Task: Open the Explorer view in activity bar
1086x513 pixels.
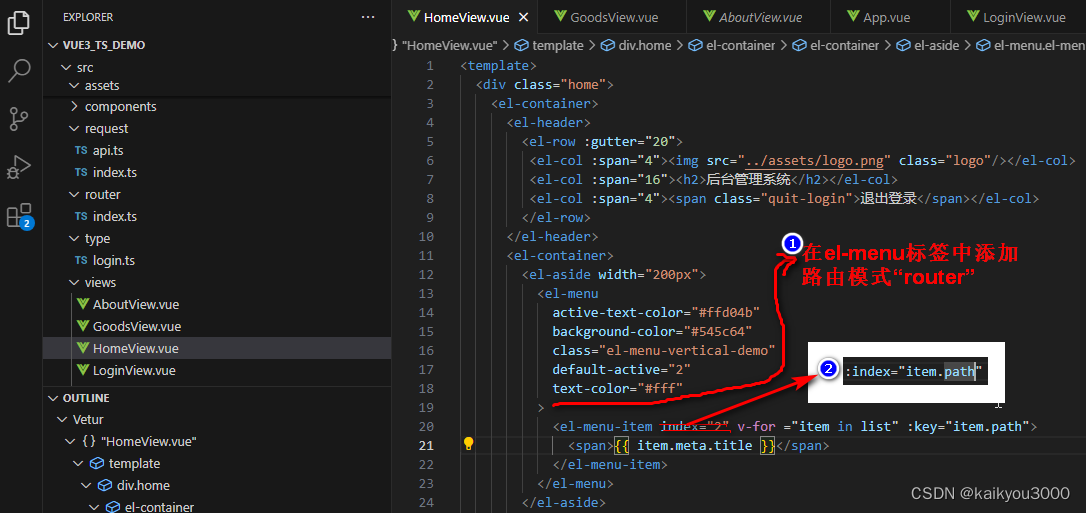Action: click(19, 22)
